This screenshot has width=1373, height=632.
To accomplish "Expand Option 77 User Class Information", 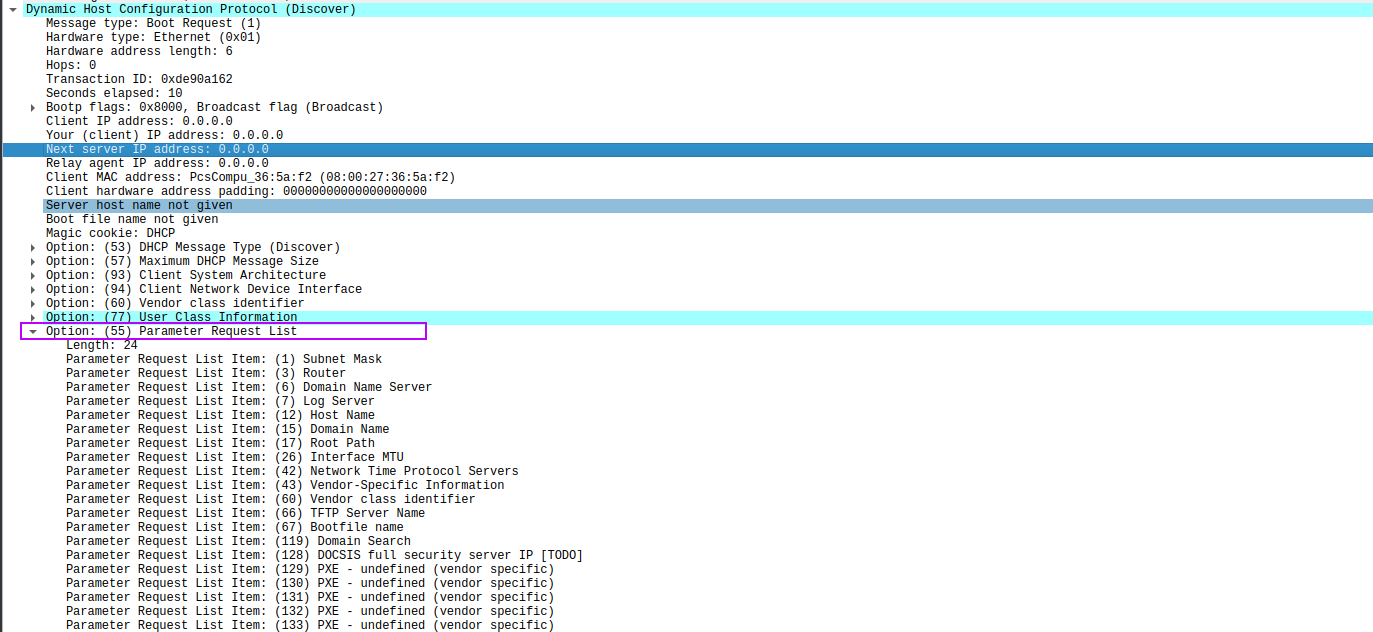I will (33, 317).
